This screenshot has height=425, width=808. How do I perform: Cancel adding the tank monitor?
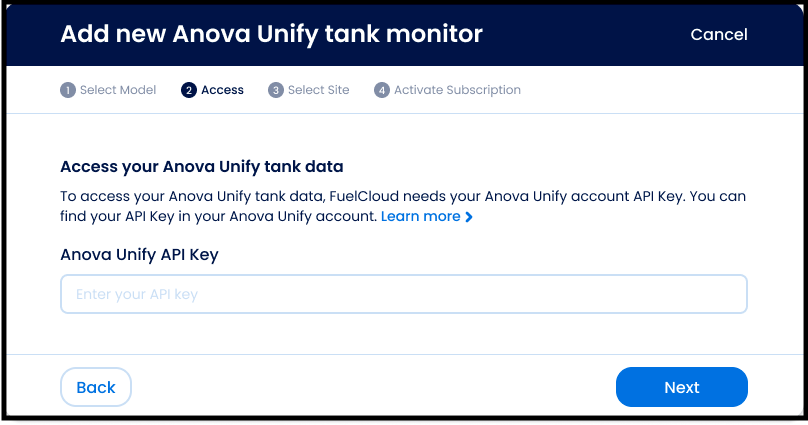(x=718, y=35)
